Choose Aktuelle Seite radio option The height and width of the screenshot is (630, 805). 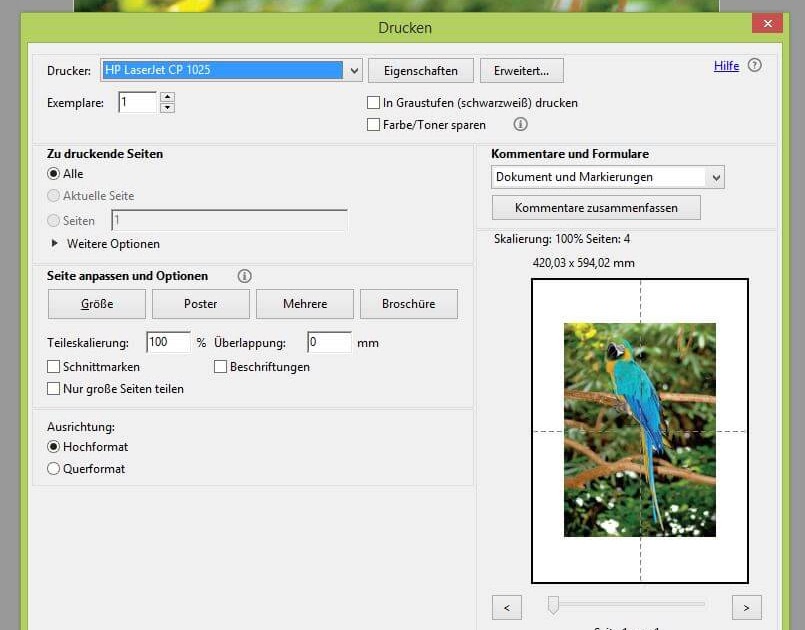tap(53, 196)
